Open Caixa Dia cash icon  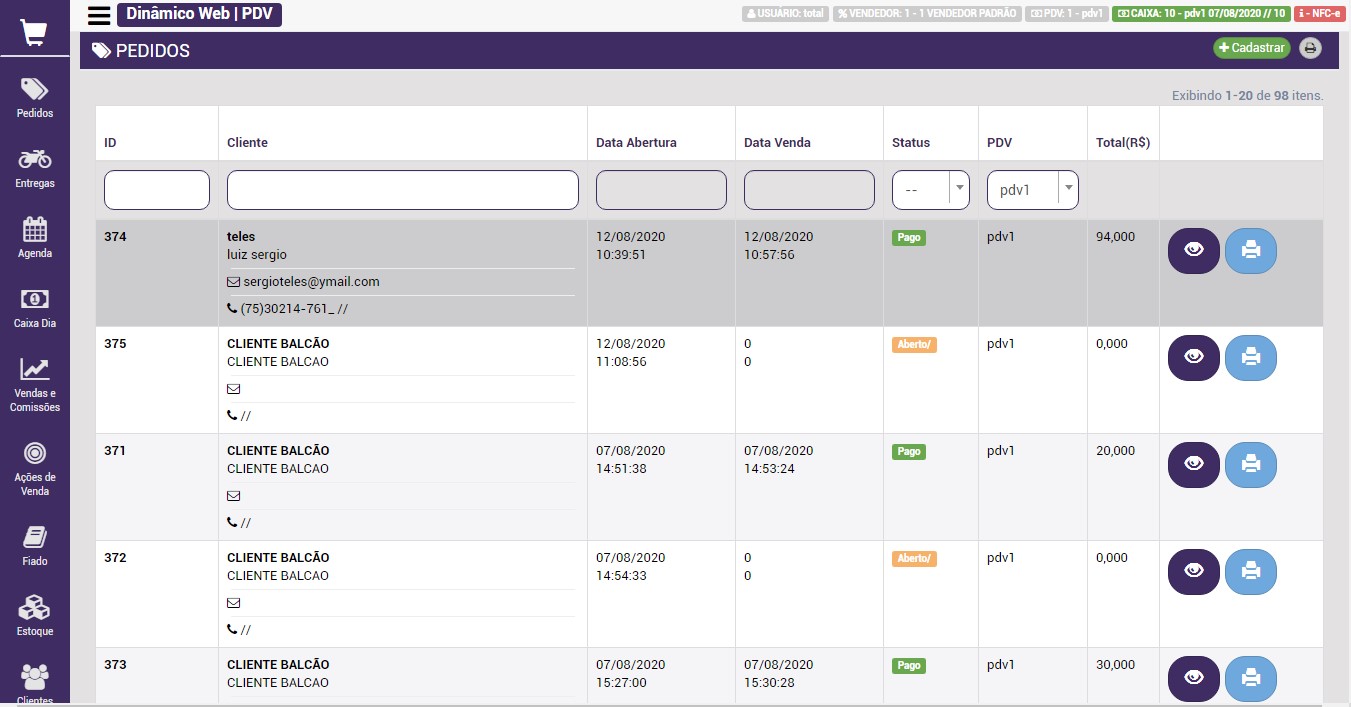pos(35,299)
